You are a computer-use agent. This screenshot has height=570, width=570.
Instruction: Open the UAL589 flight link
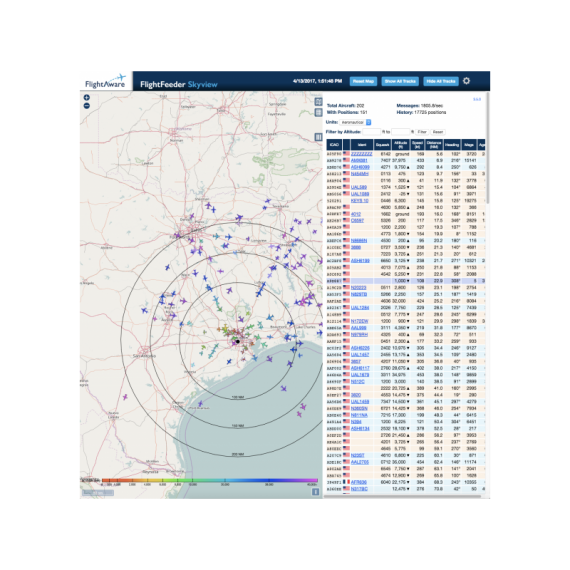[x=359, y=187]
